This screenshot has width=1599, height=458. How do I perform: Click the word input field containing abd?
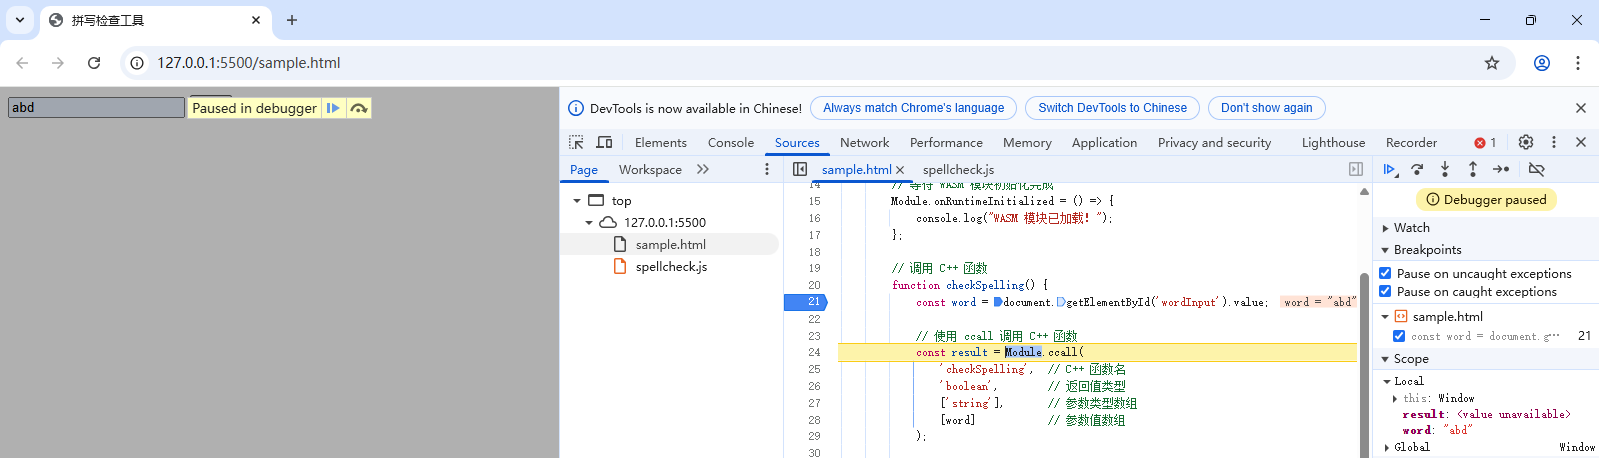[x=96, y=108]
